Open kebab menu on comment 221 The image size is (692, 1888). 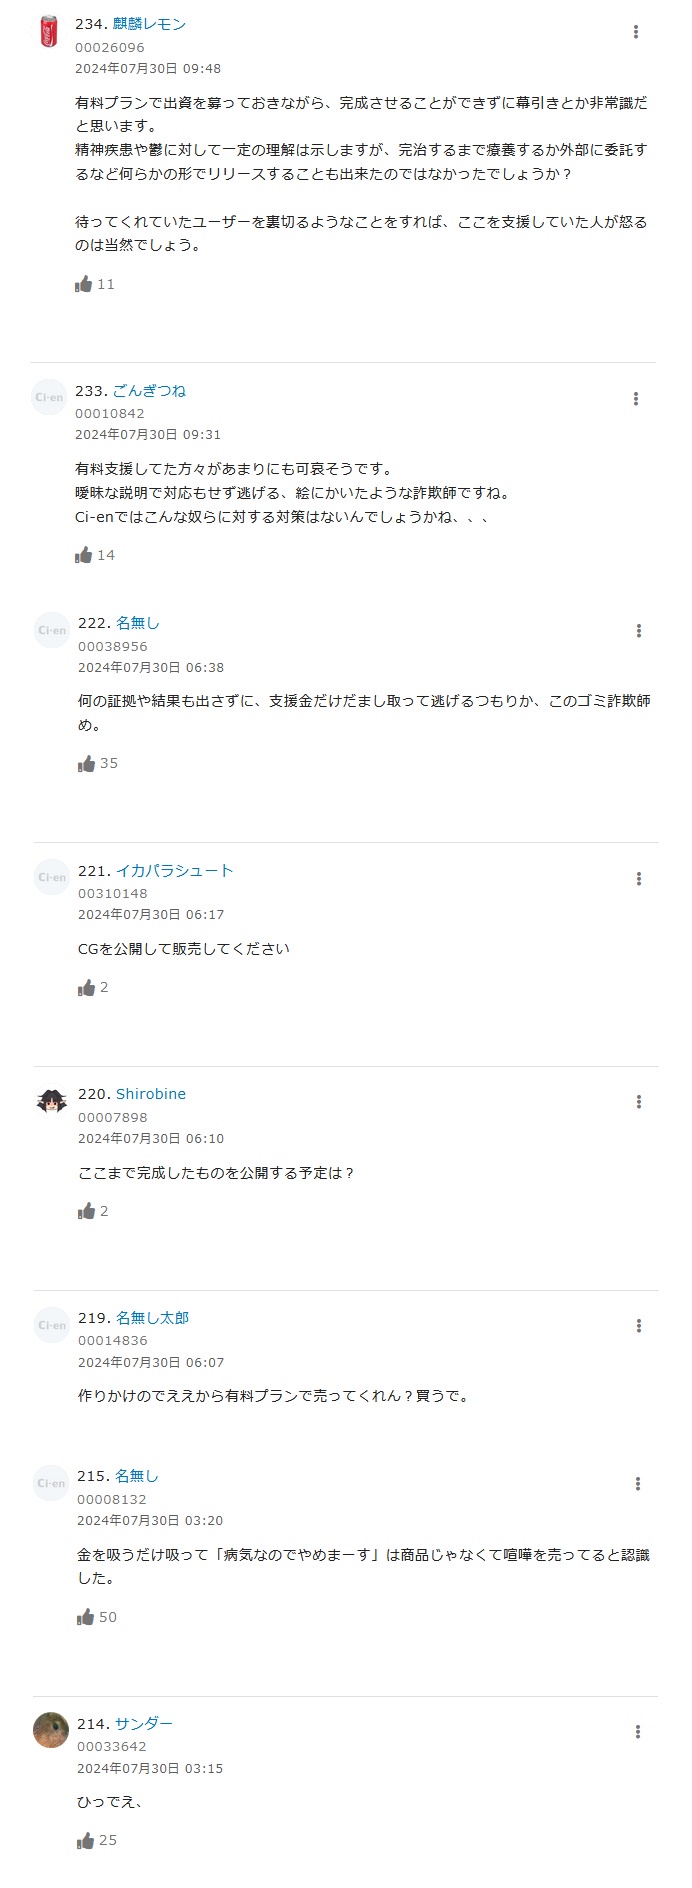pyautogui.click(x=639, y=879)
